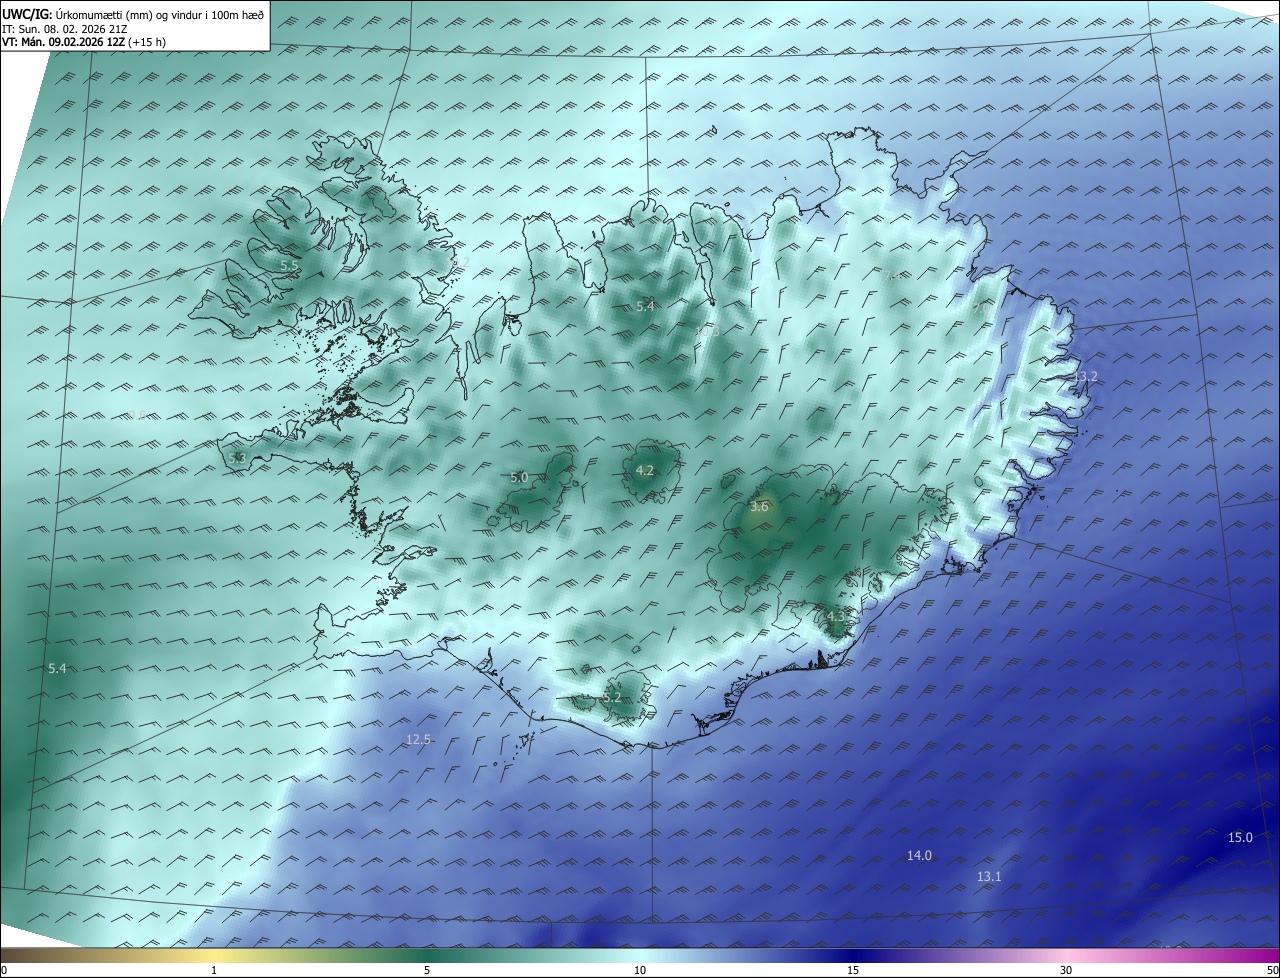The image size is (1280, 978).
Task: Click the '13.1' value label
Action: tap(989, 877)
